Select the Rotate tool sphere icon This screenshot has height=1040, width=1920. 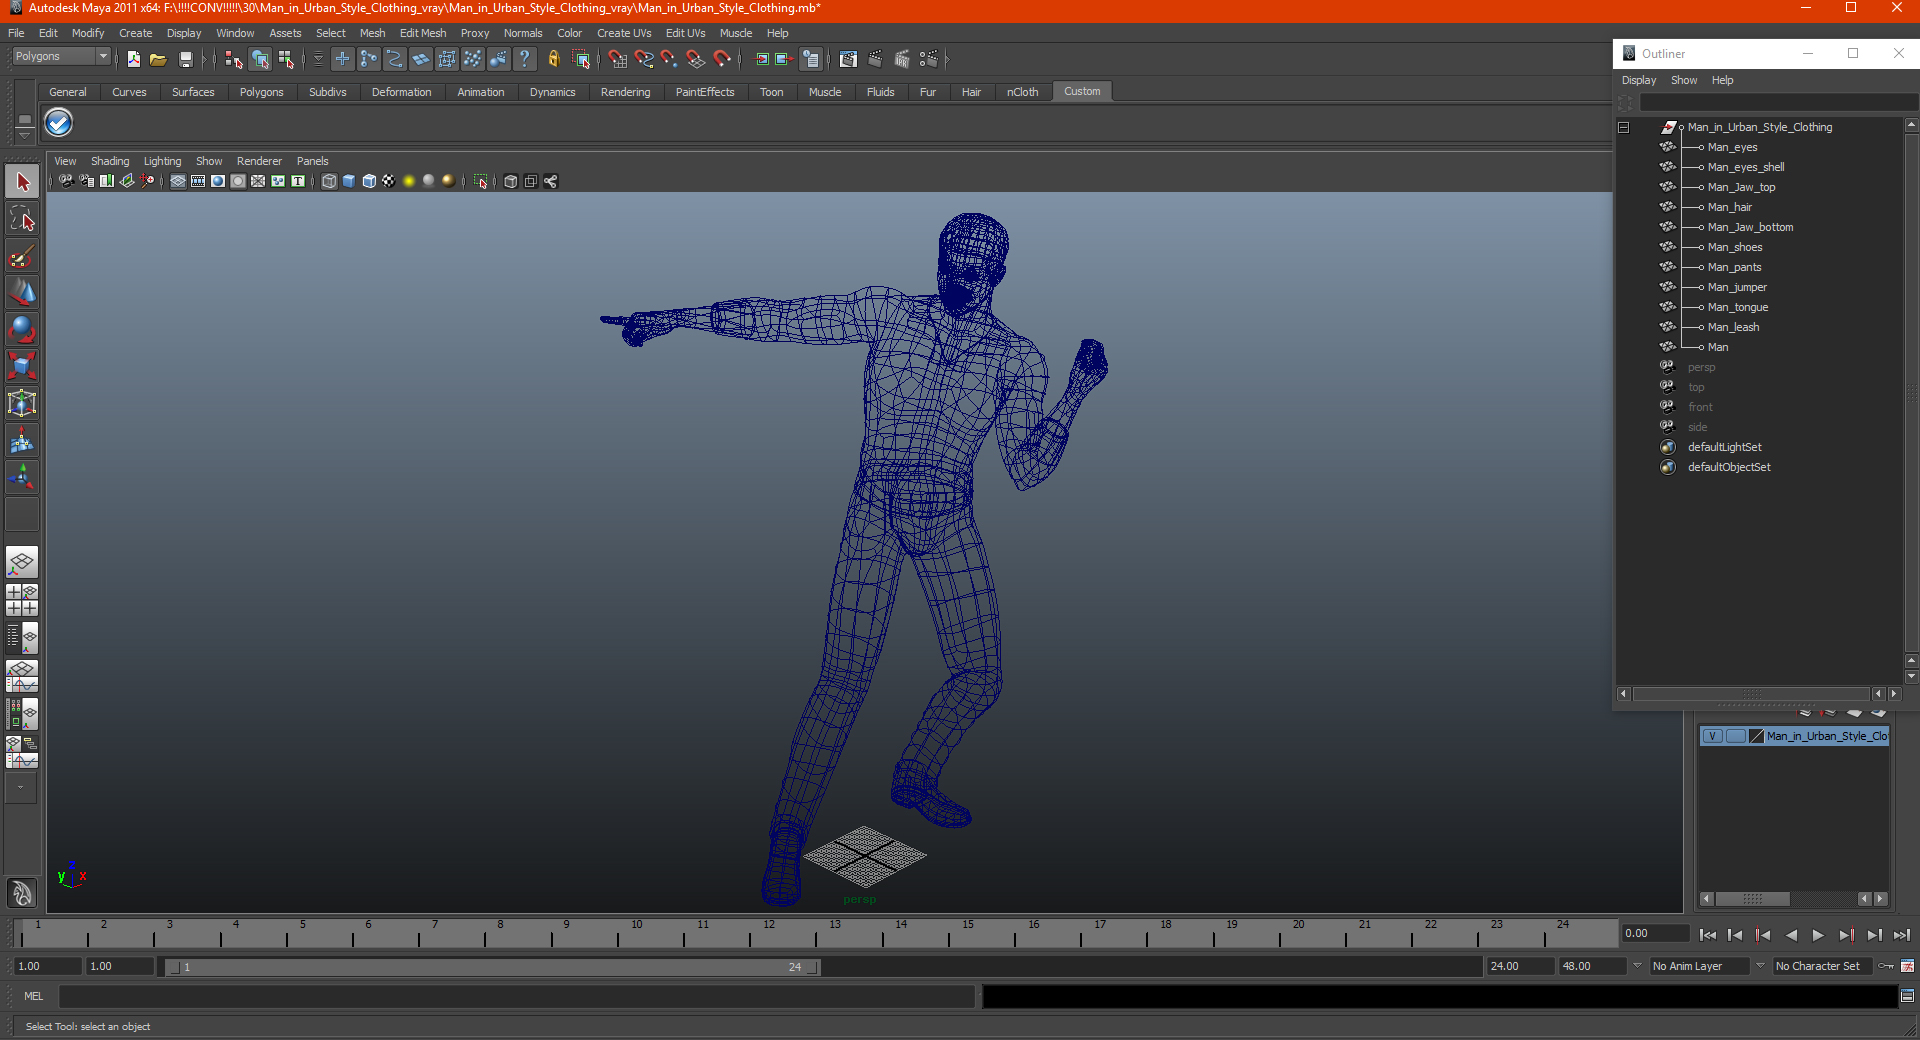22,329
